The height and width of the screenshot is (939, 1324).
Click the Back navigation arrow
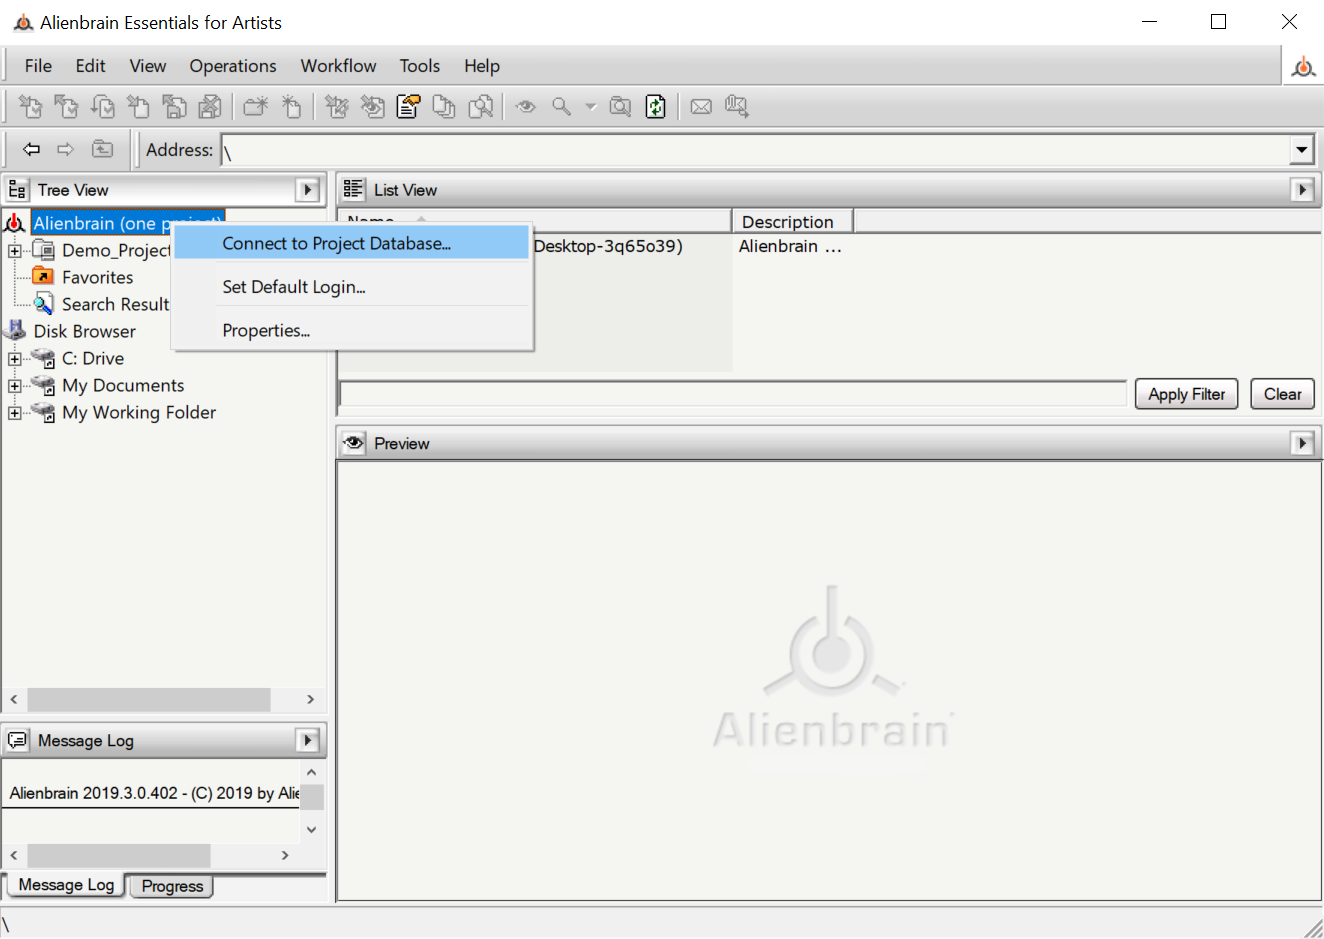pos(32,149)
